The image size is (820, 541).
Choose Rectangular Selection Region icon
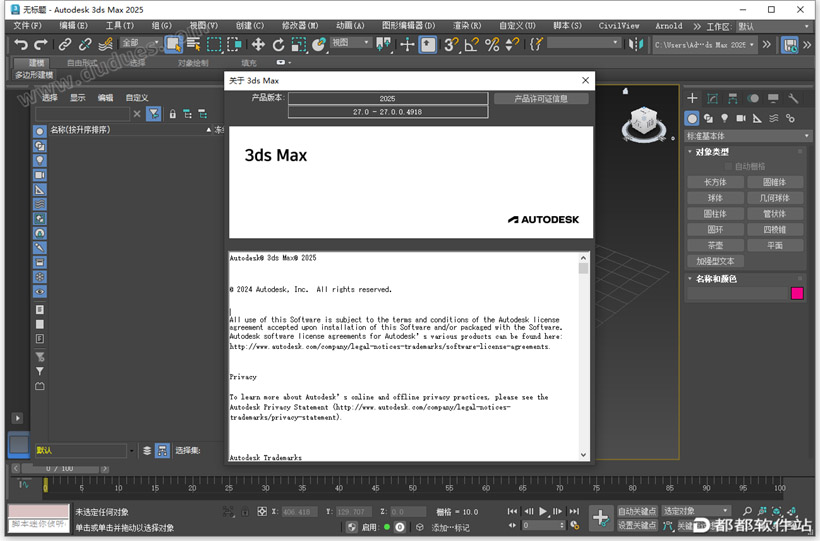[x=214, y=44]
